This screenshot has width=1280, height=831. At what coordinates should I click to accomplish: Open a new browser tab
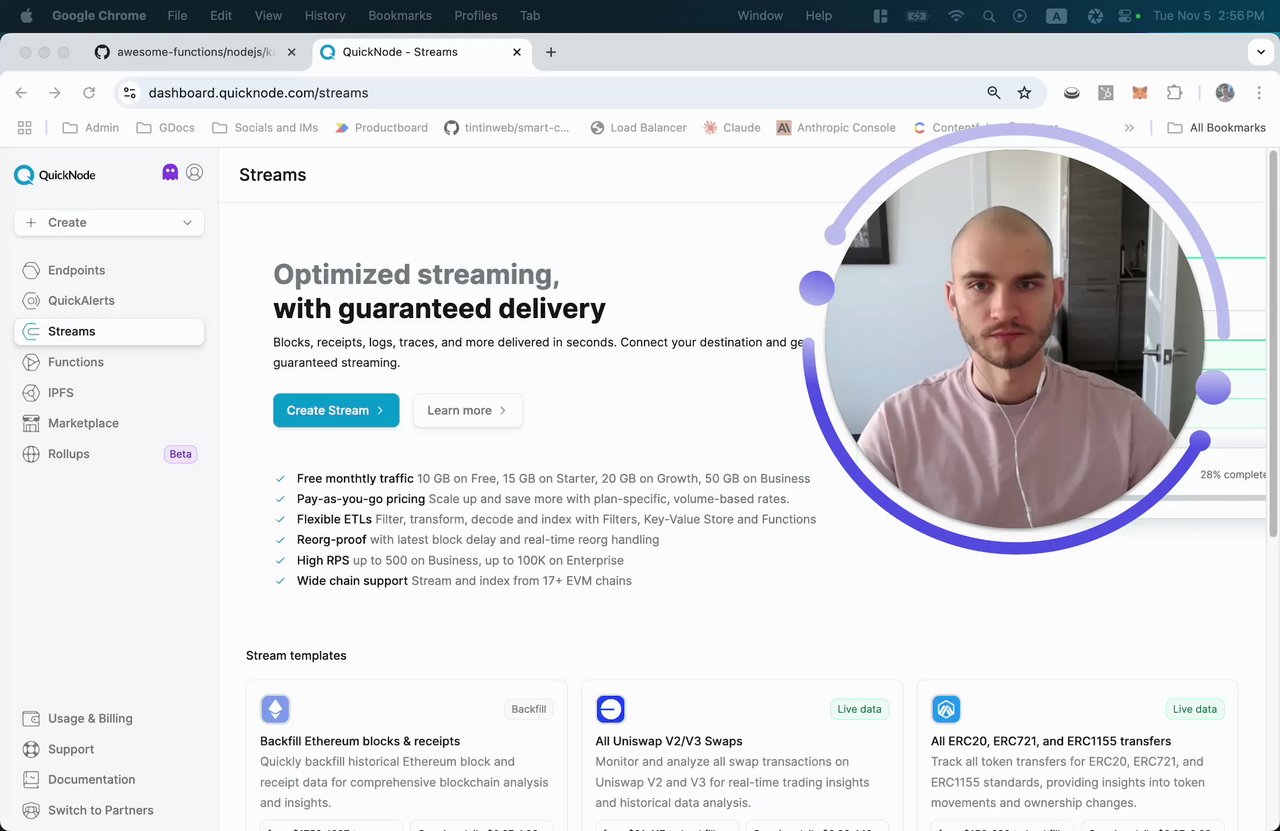point(550,52)
